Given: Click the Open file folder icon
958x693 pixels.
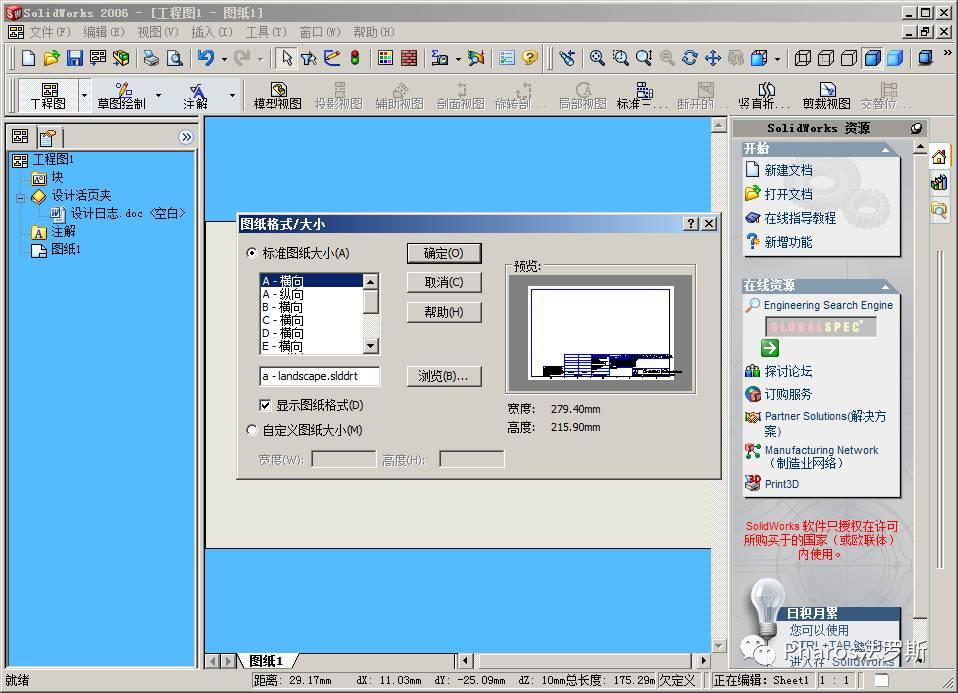Looking at the screenshot, I should [51, 58].
